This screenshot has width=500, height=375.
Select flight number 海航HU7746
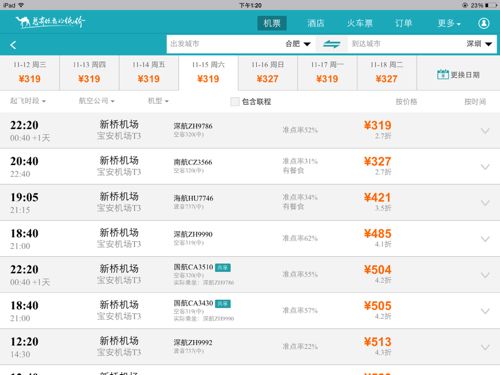coord(193,198)
